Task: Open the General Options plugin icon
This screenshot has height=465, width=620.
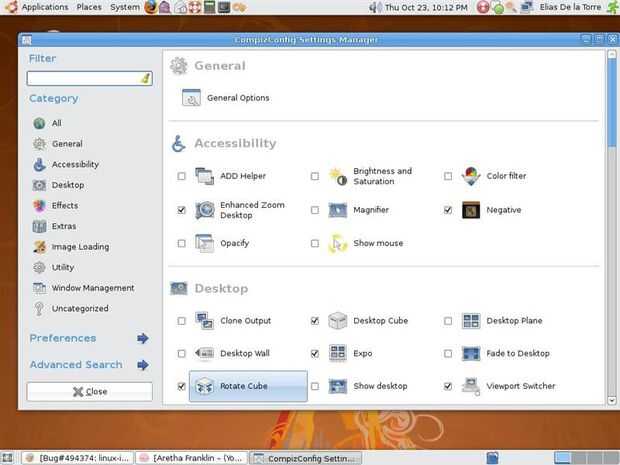Action: [x=191, y=98]
